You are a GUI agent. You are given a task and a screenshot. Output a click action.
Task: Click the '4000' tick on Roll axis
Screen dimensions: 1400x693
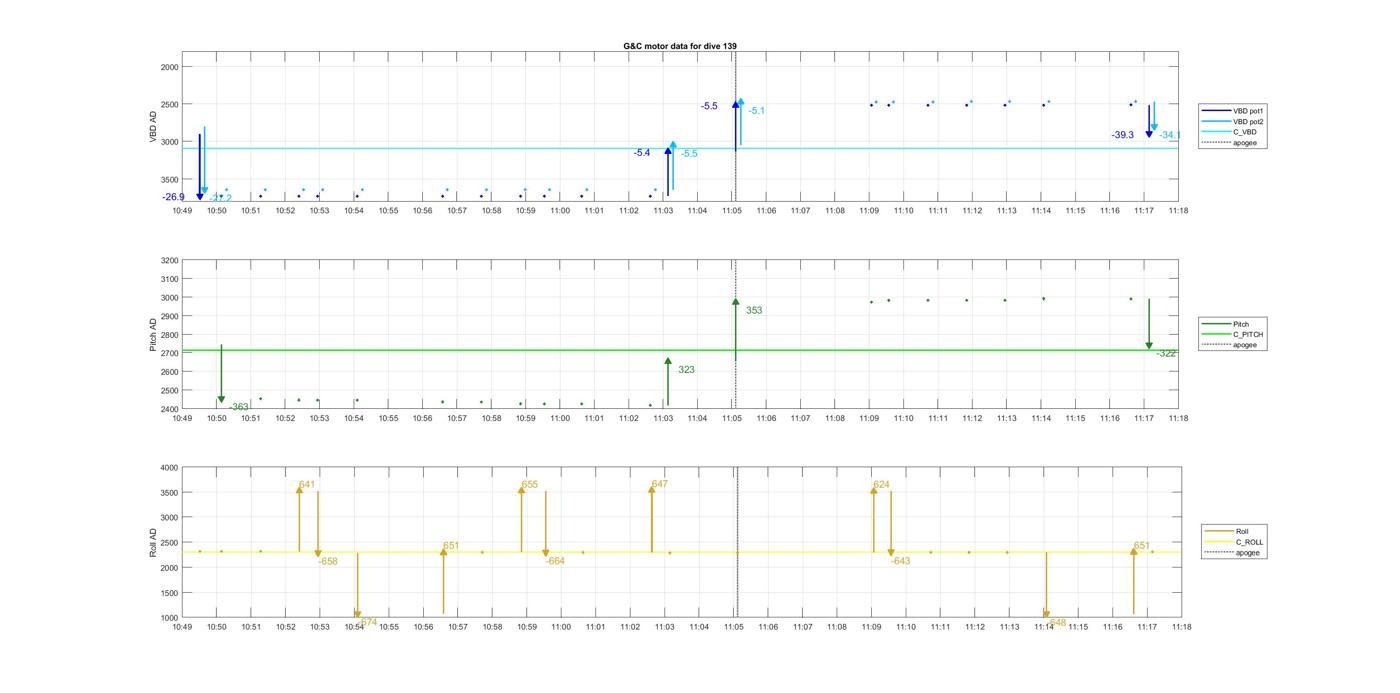[x=168, y=468]
